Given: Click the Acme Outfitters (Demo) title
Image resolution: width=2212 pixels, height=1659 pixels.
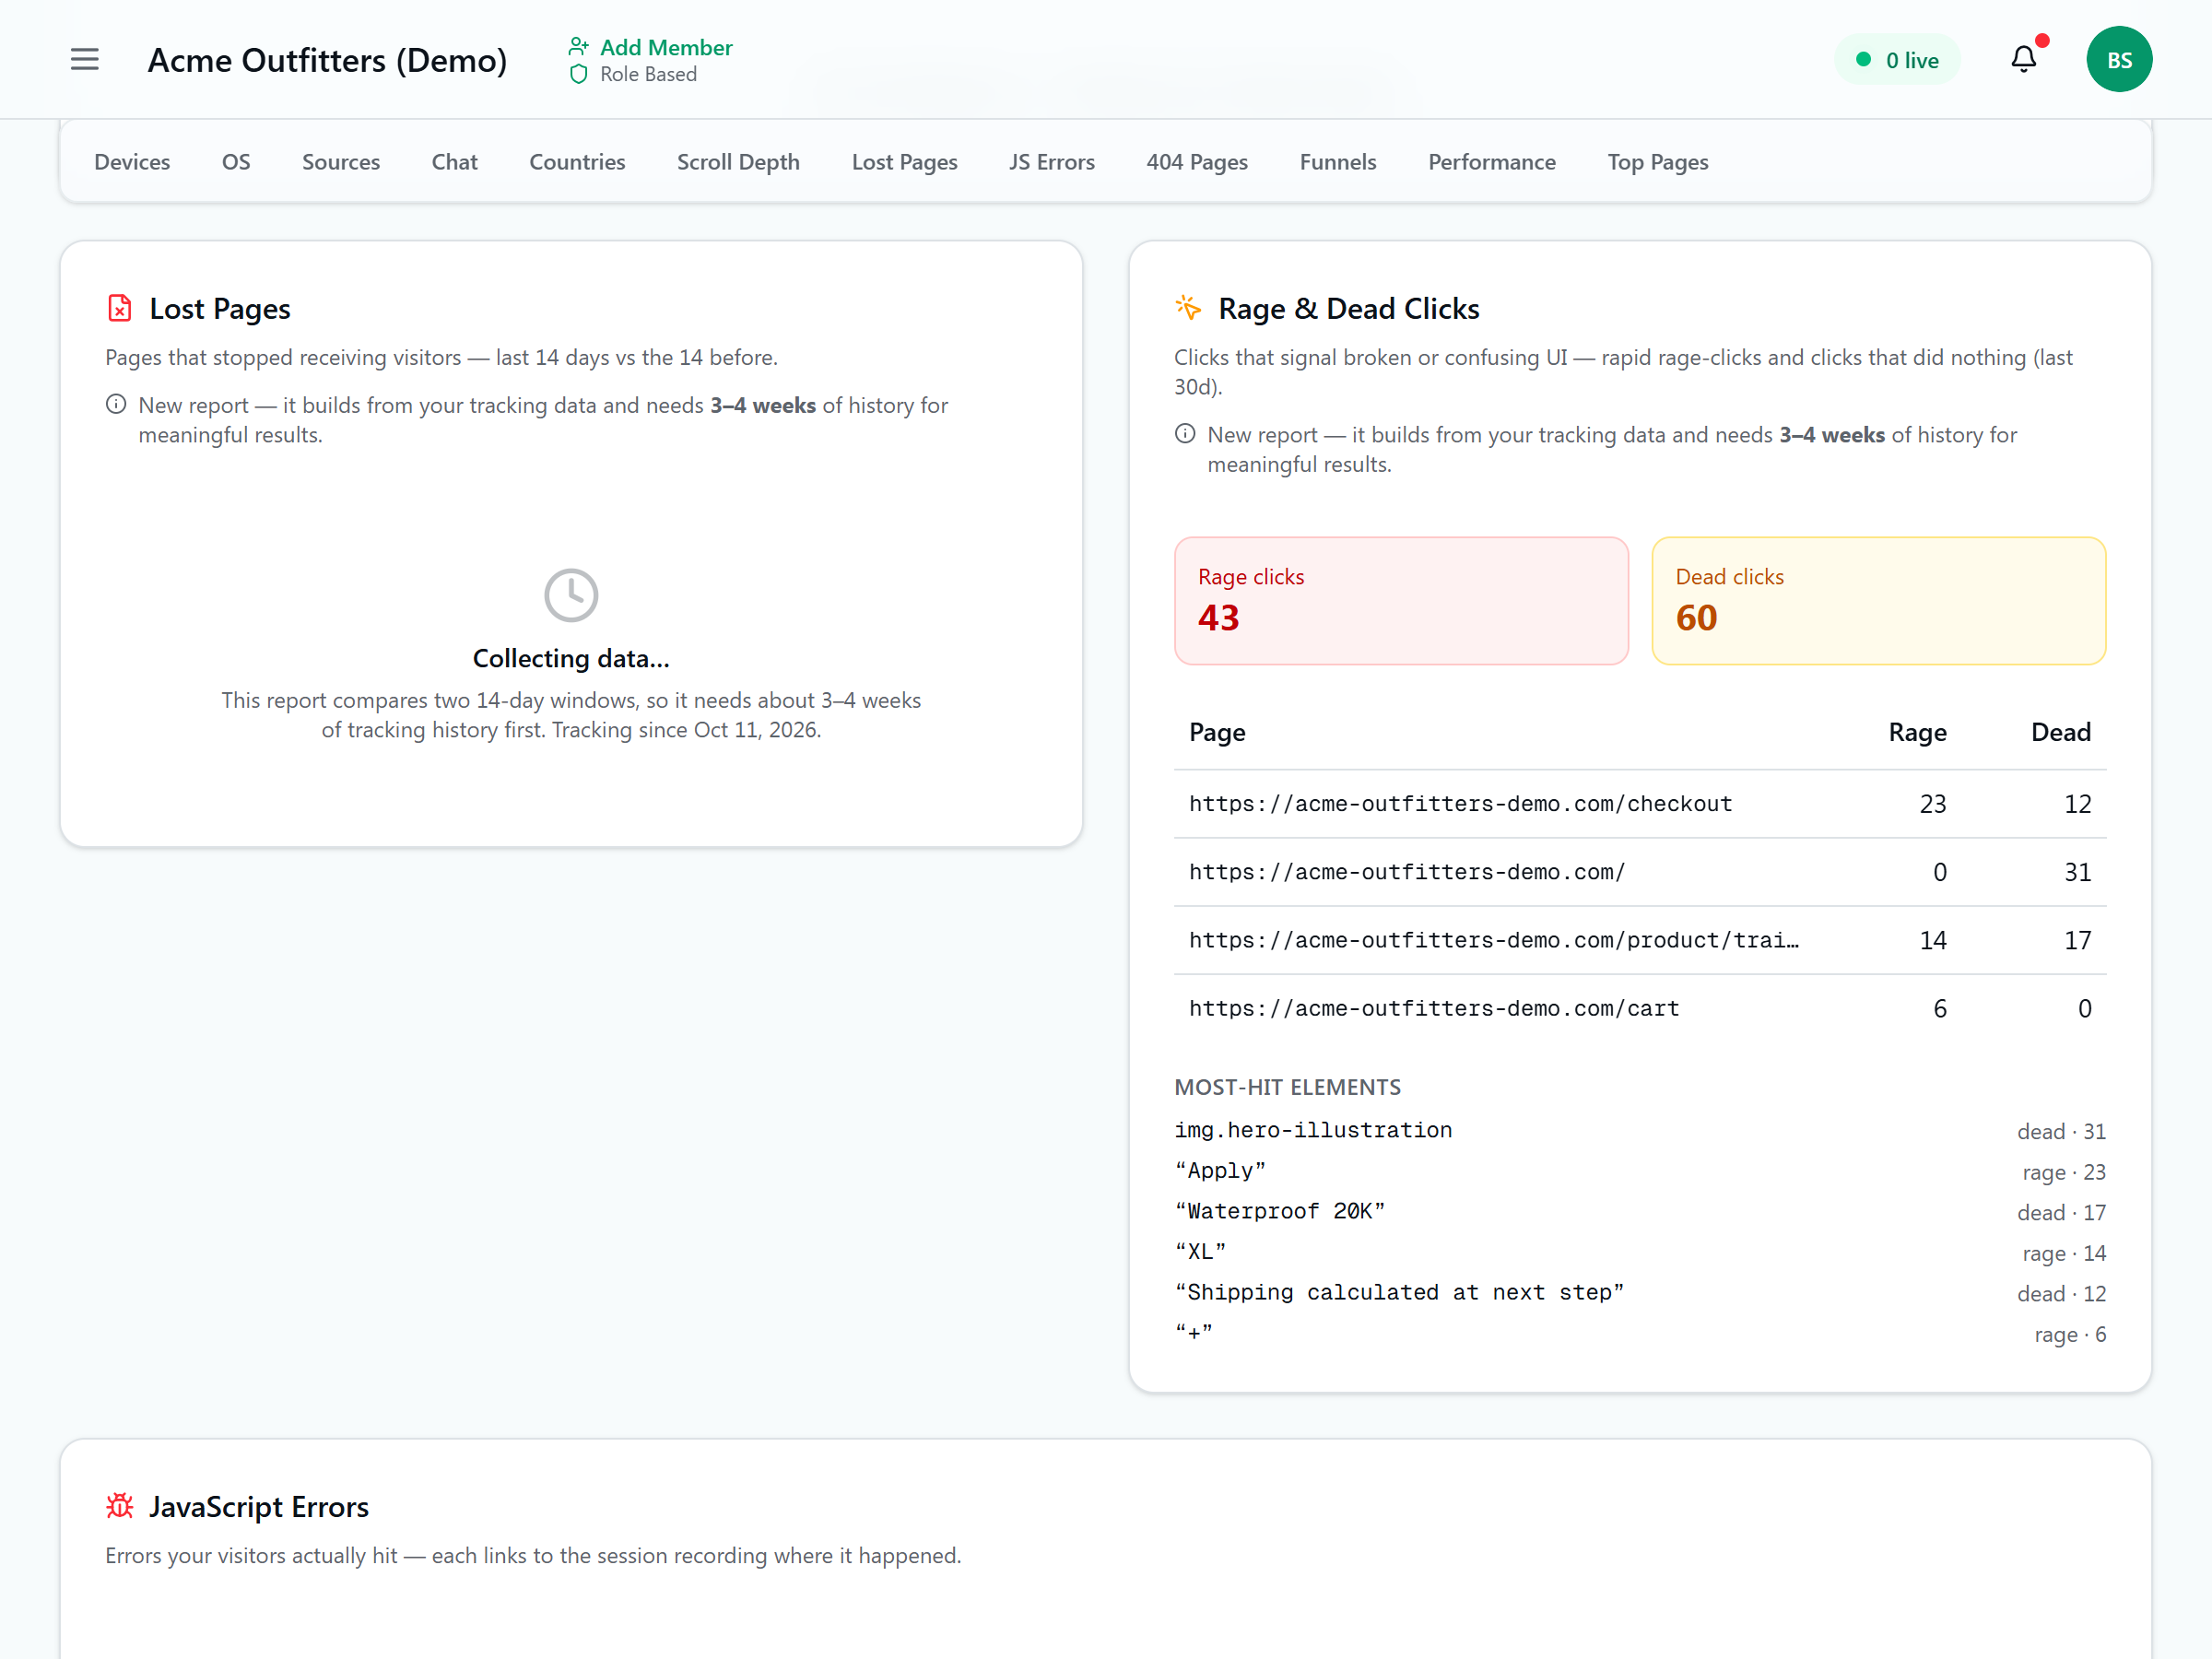Looking at the screenshot, I should (x=327, y=60).
